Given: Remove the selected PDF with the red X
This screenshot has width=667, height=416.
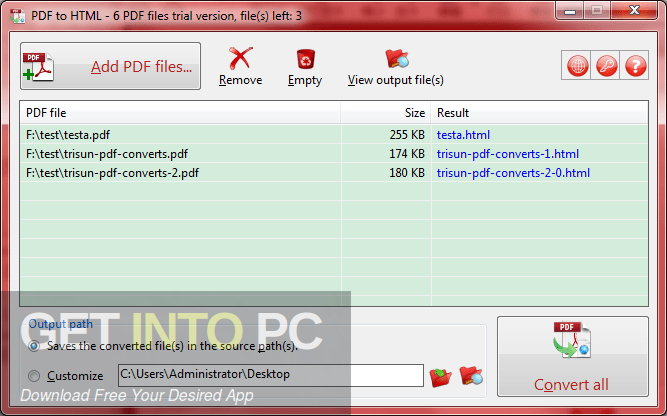Looking at the screenshot, I should click(x=240, y=67).
